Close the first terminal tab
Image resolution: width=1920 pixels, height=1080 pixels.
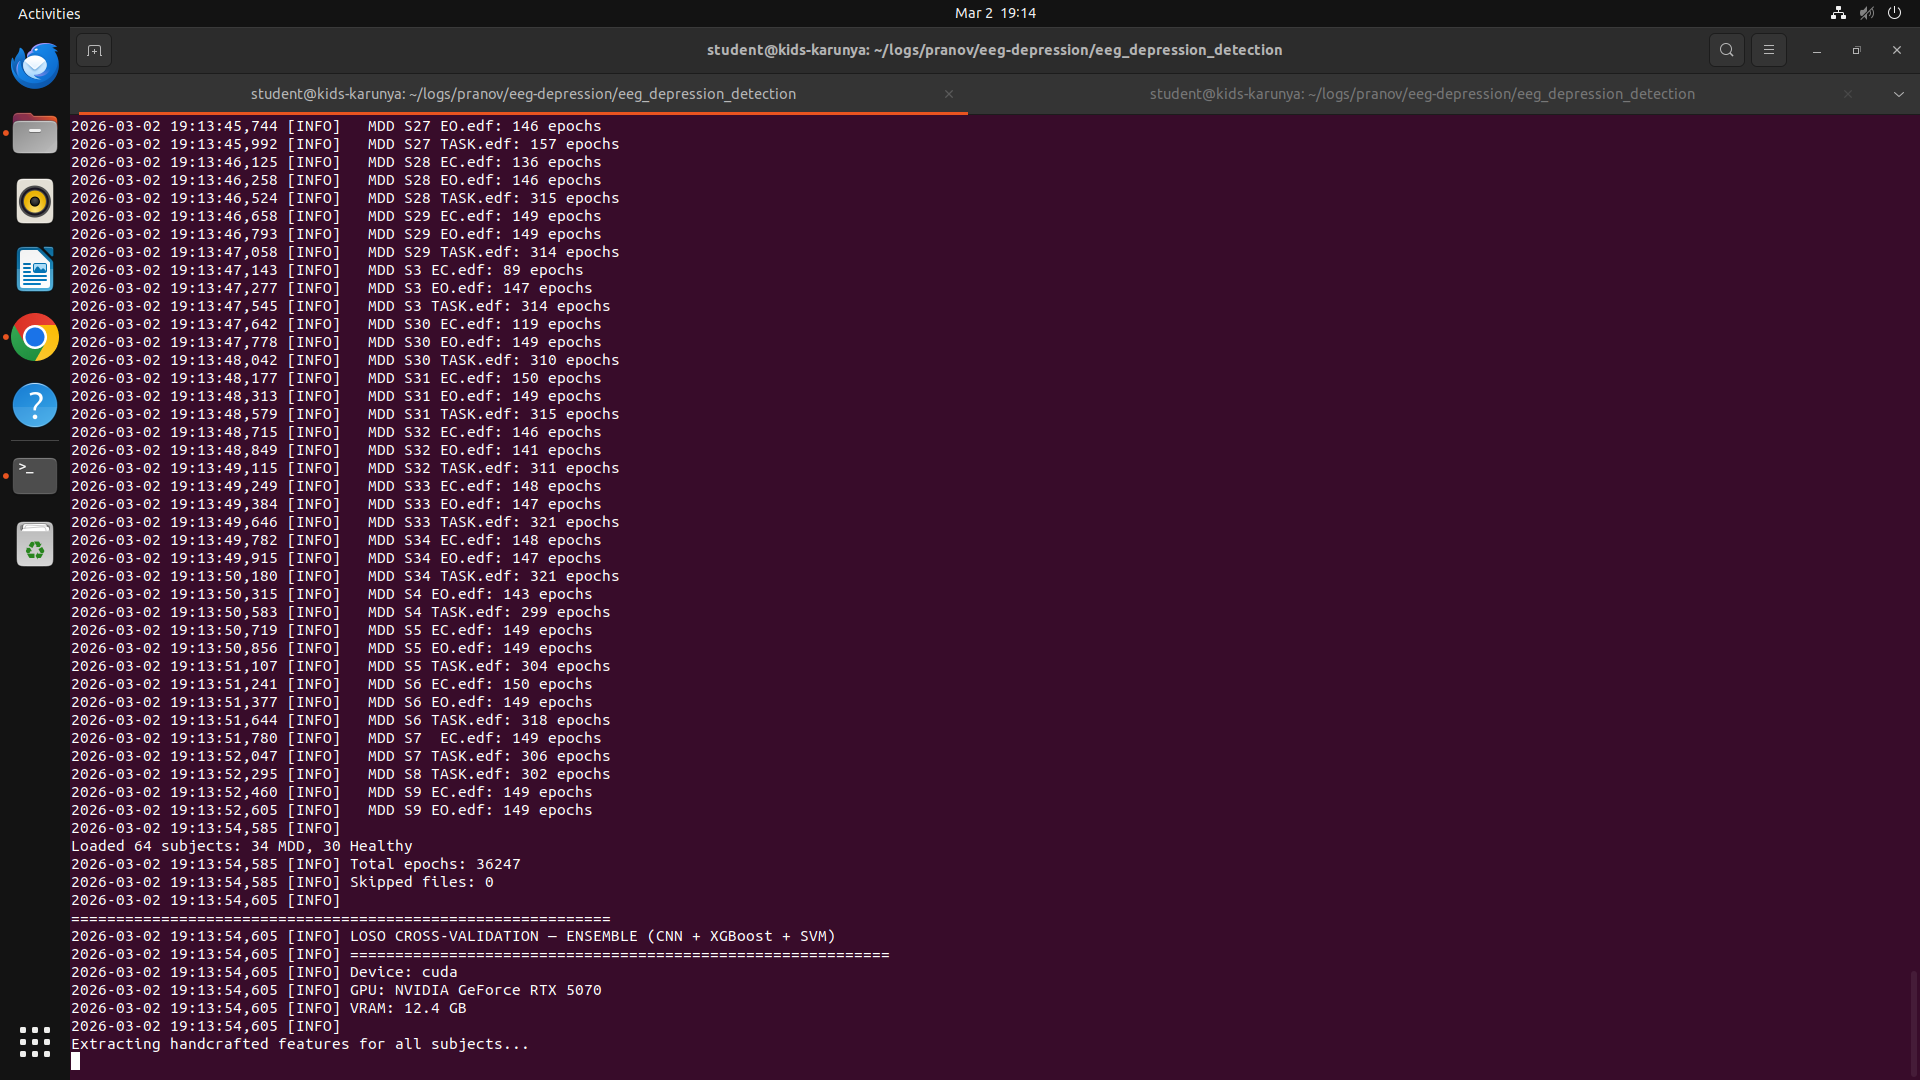[x=949, y=94]
